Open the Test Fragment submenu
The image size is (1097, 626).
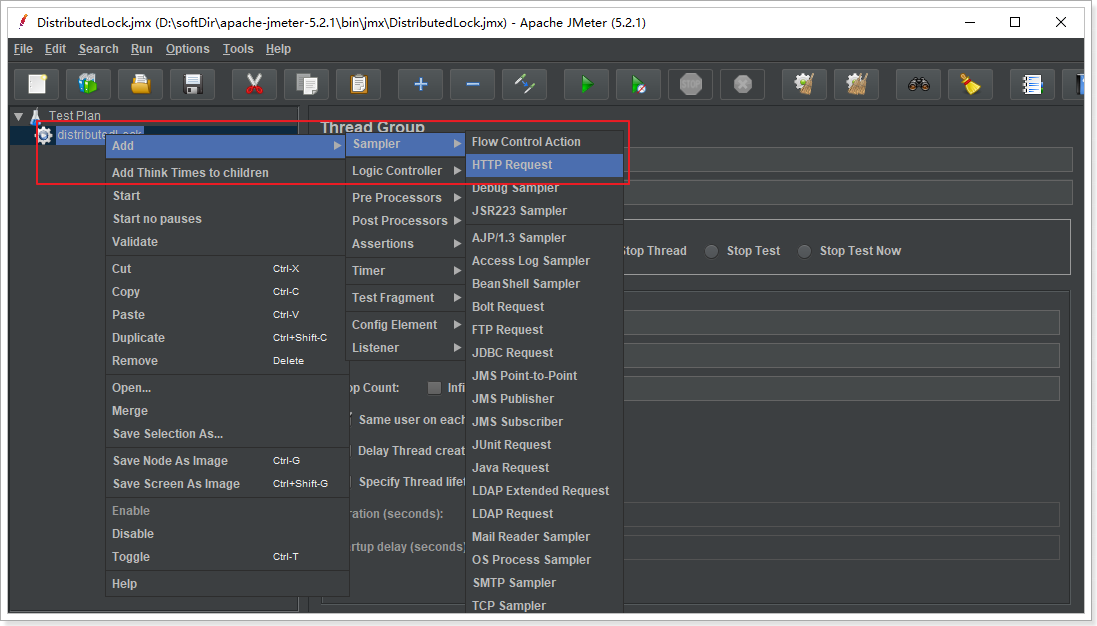pos(406,298)
